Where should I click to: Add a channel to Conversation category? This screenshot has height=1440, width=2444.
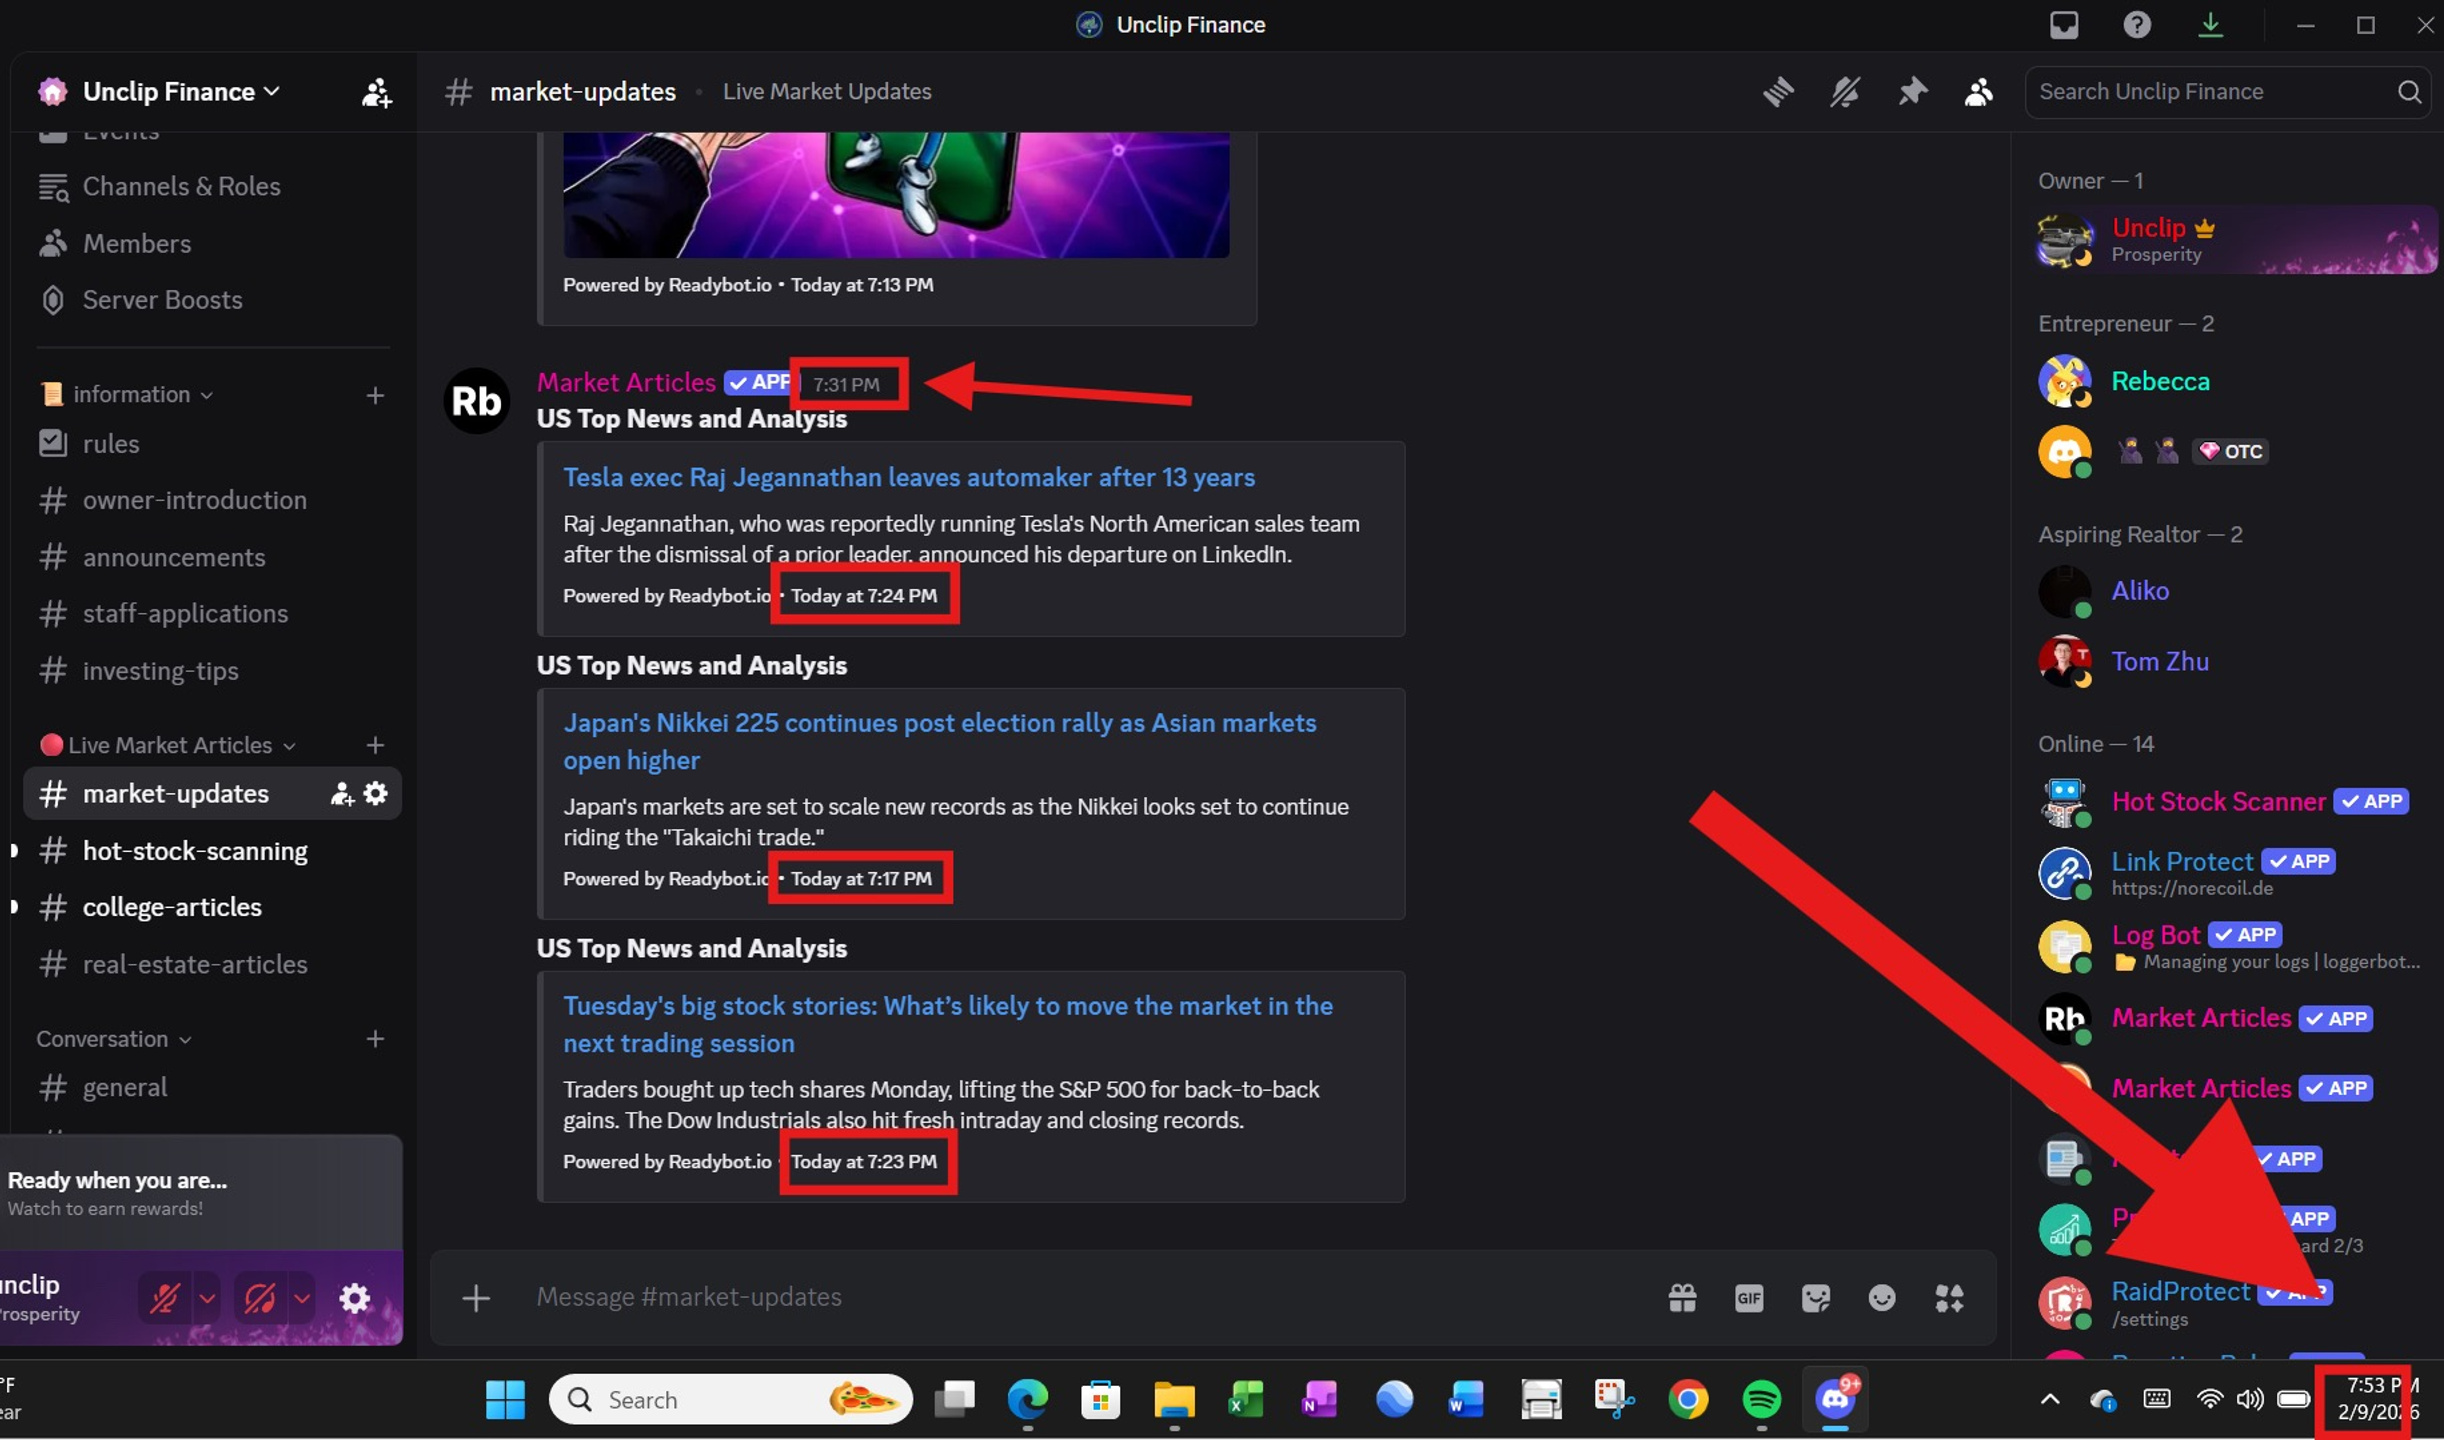pyautogui.click(x=375, y=1039)
